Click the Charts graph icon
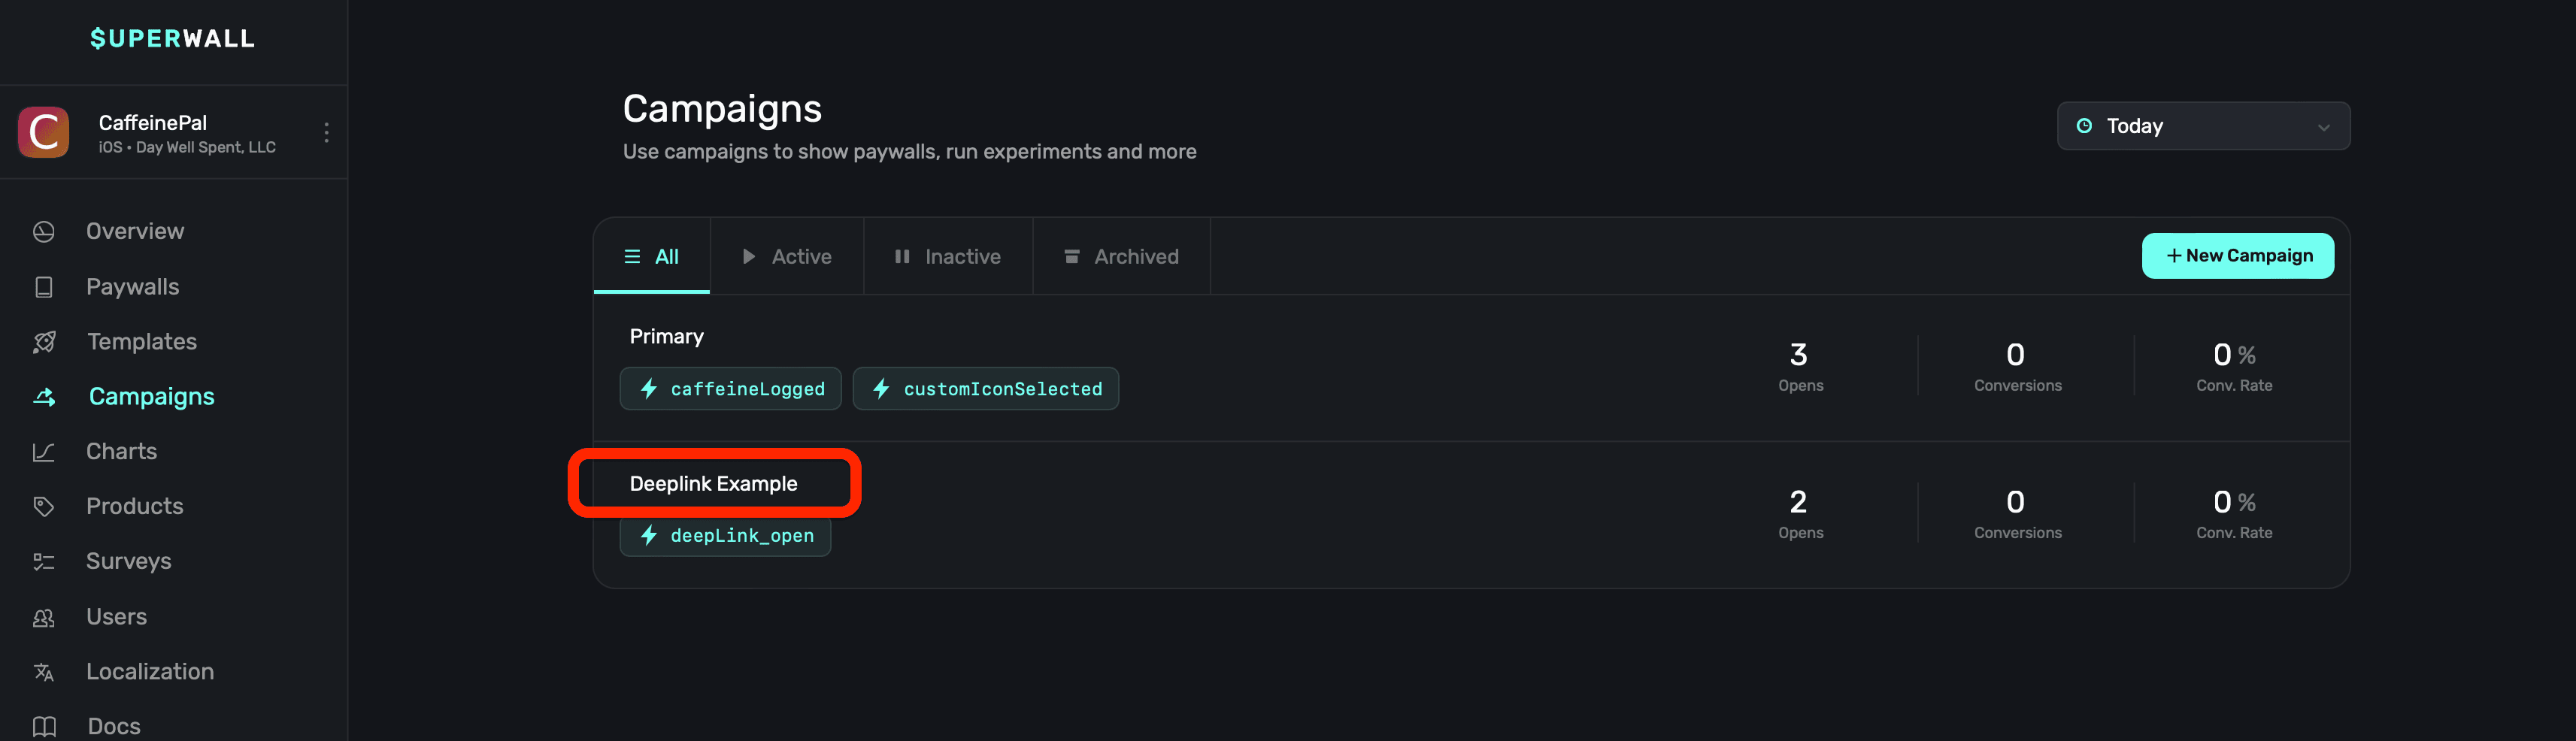 point(44,452)
